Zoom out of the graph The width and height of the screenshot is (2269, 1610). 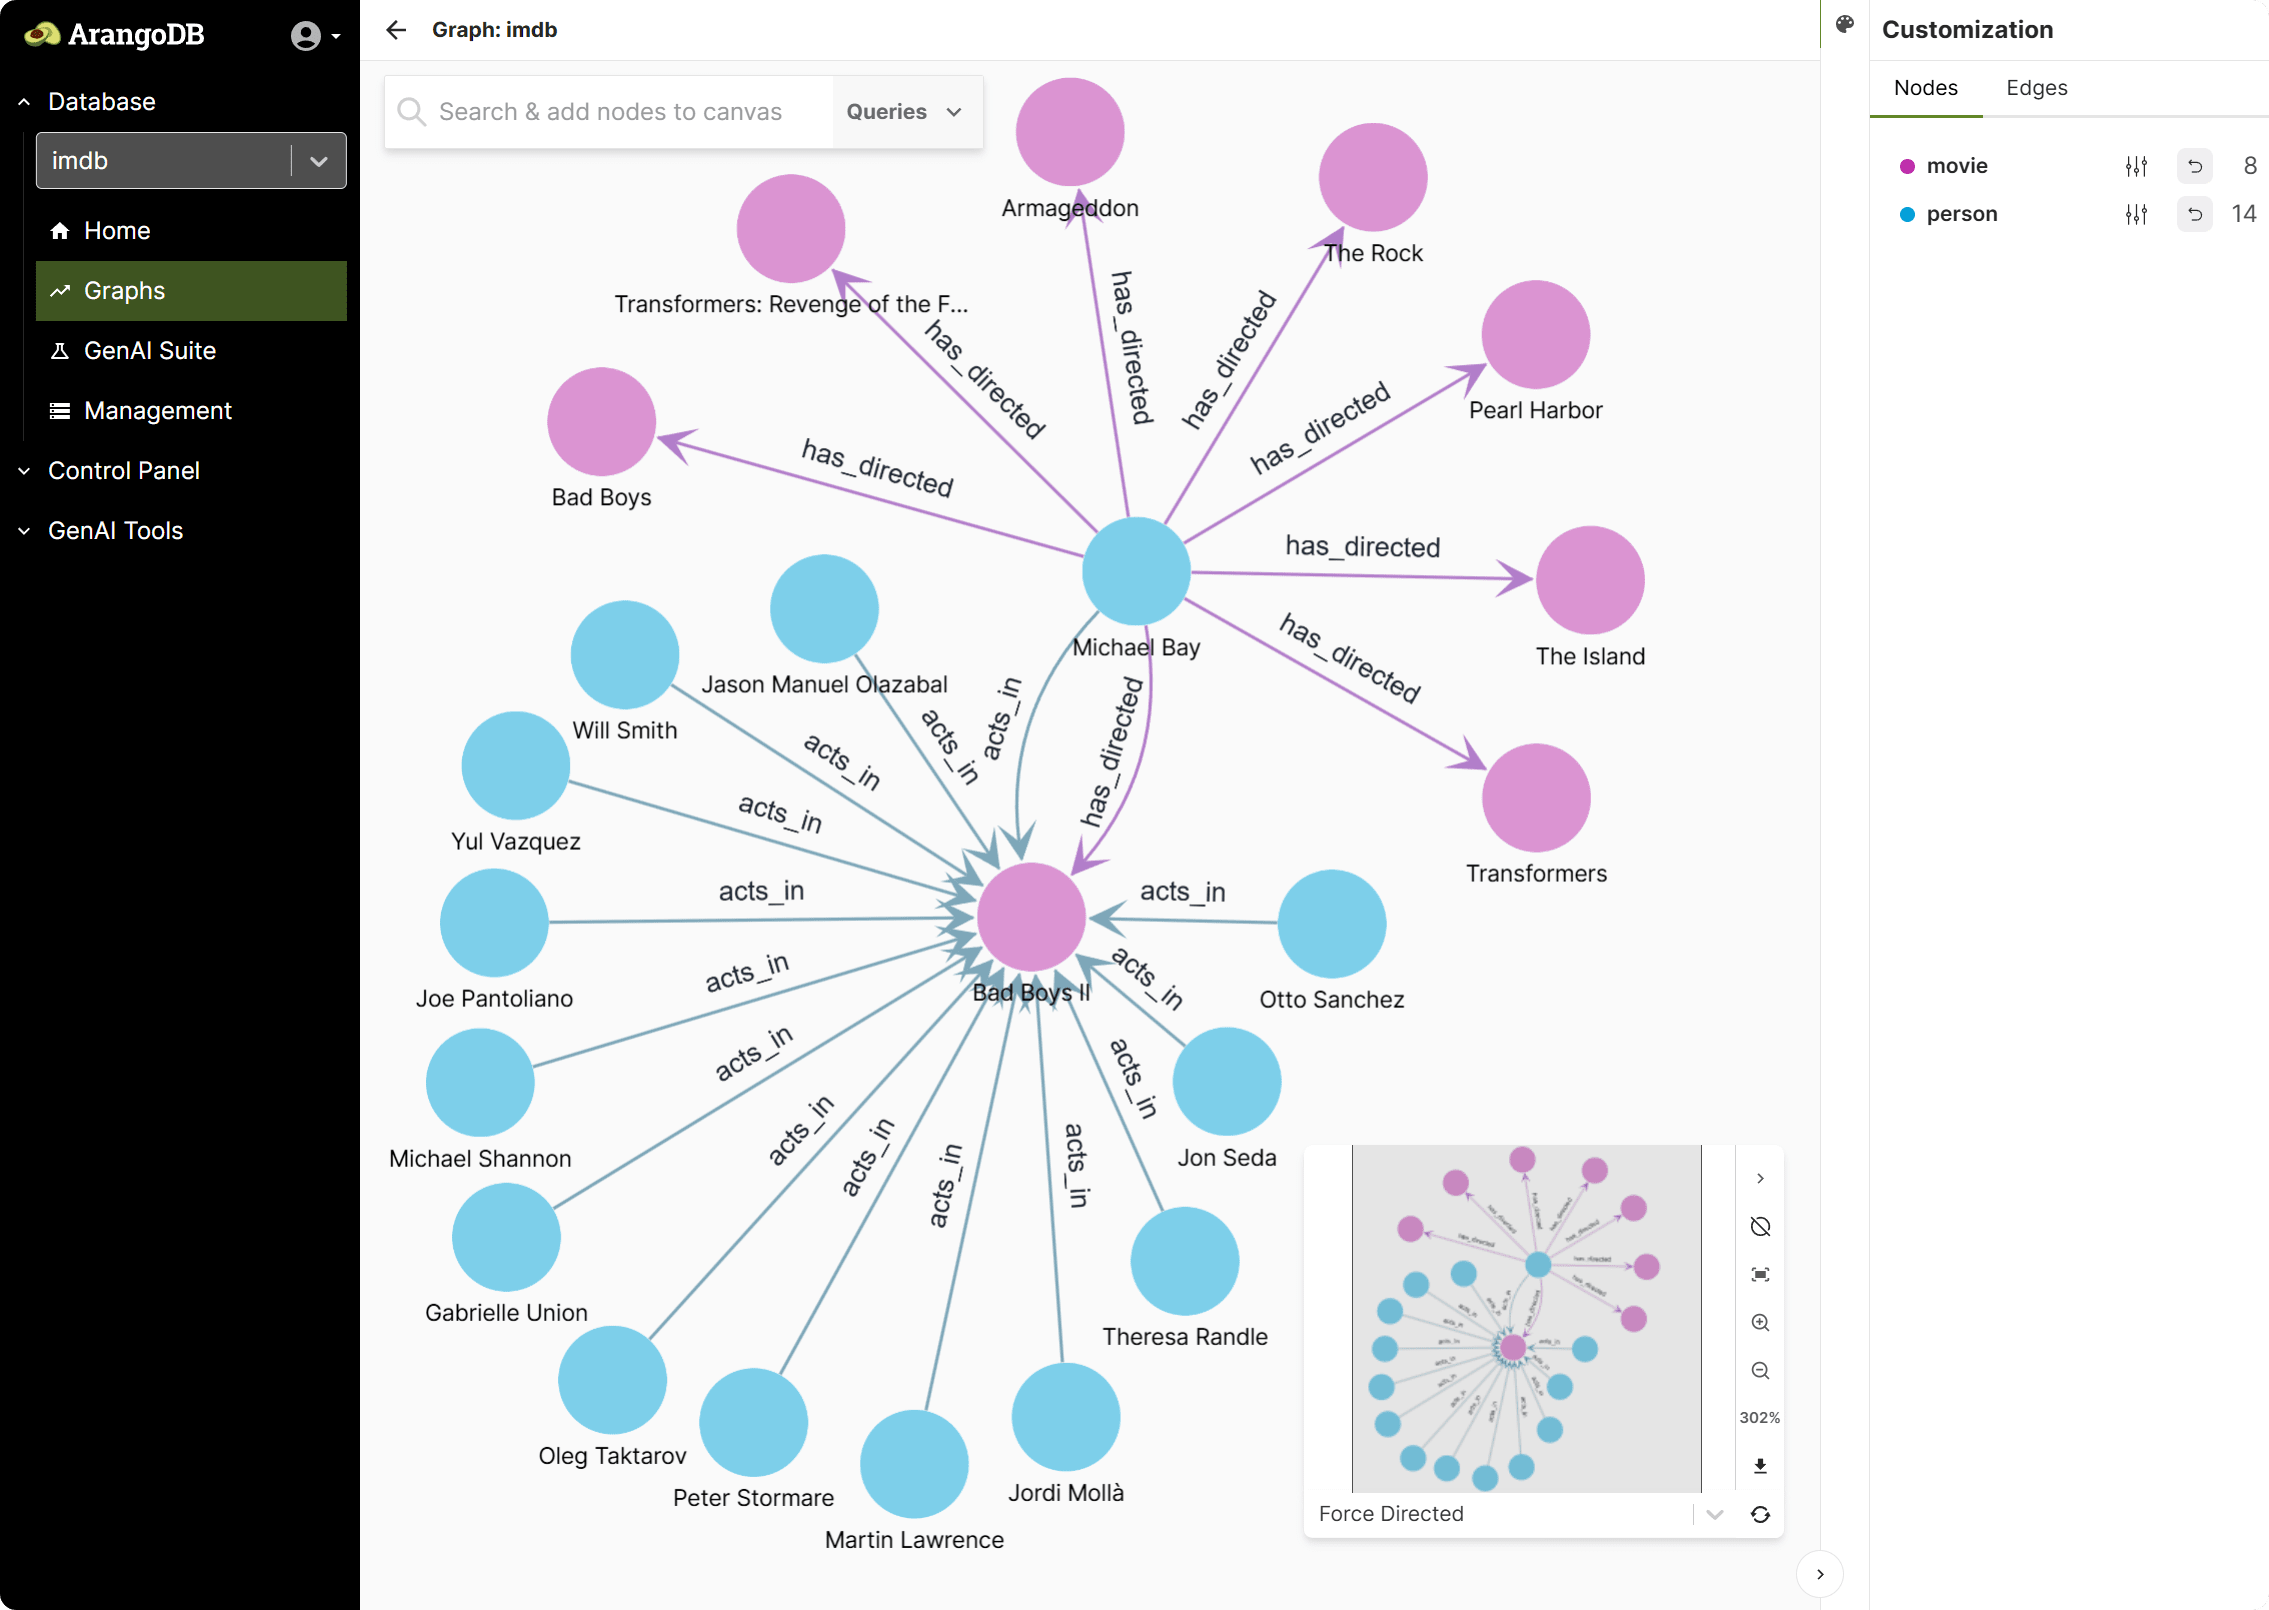pos(1760,1370)
